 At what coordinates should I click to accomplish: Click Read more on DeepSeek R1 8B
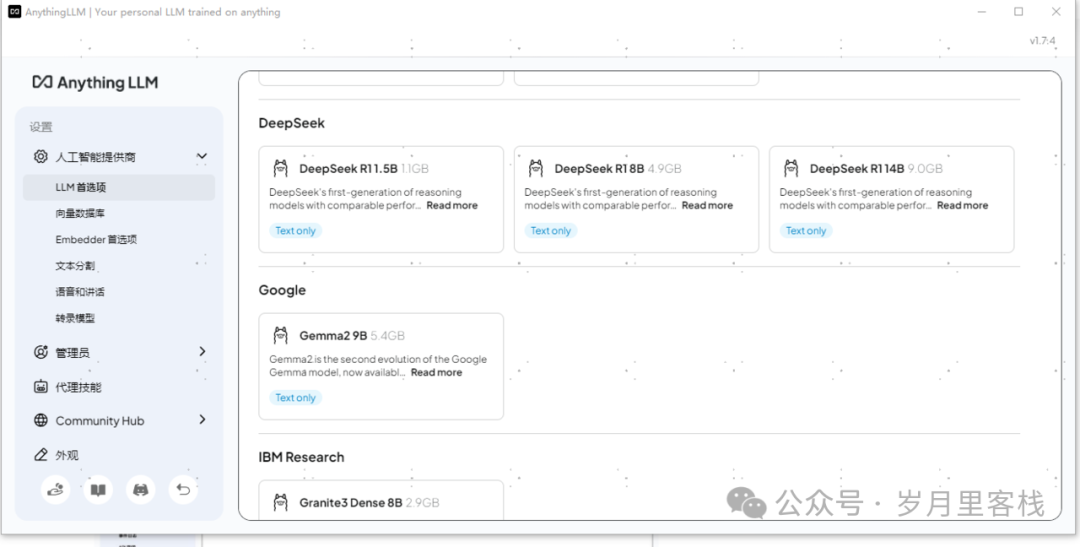[707, 205]
